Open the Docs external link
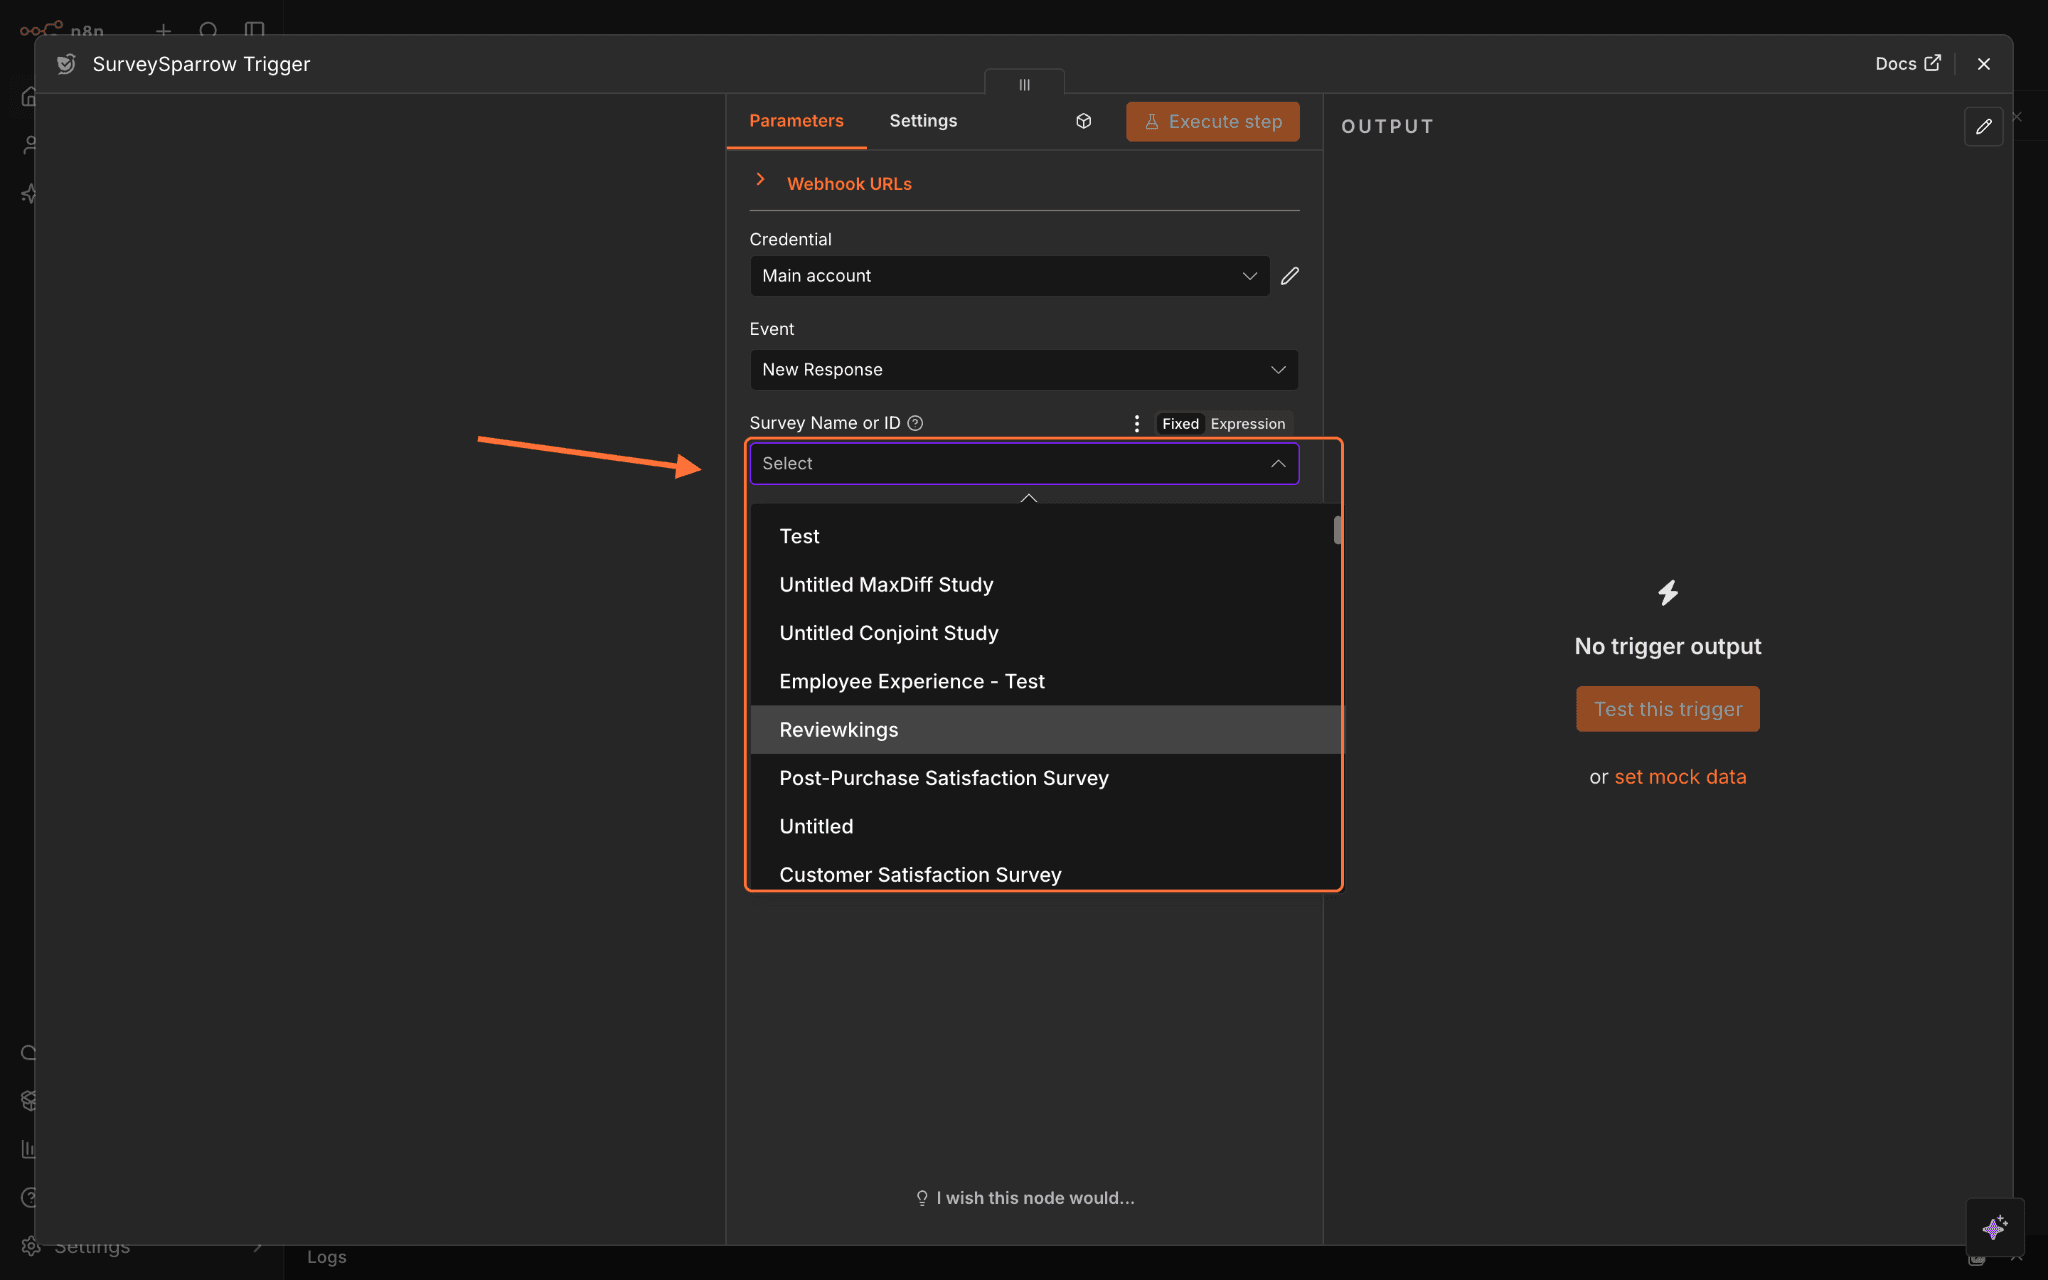 pos(1907,63)
